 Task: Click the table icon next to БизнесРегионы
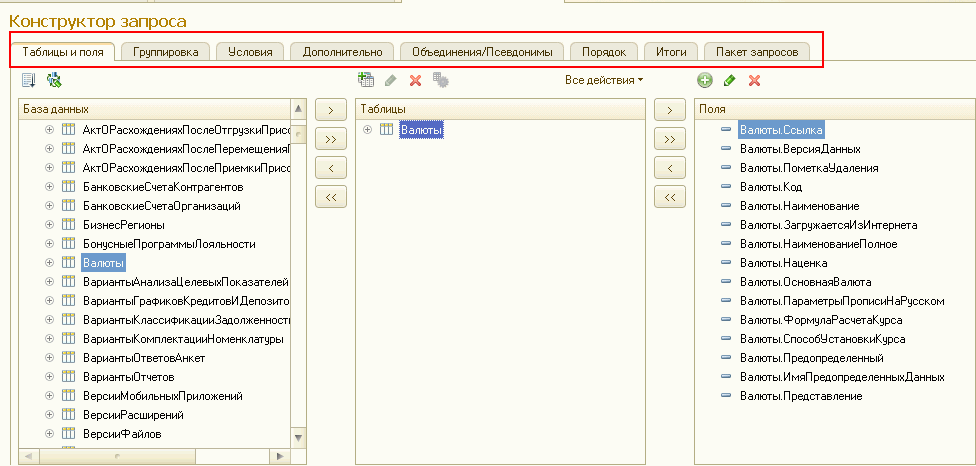(x=69, y=225)
